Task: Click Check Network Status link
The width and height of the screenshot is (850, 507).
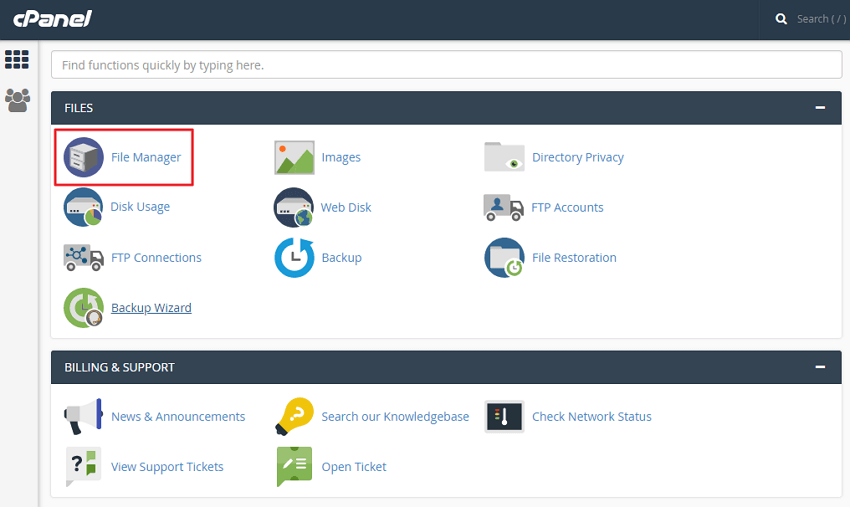Action: pyautogui.click(x=591, y=416)
